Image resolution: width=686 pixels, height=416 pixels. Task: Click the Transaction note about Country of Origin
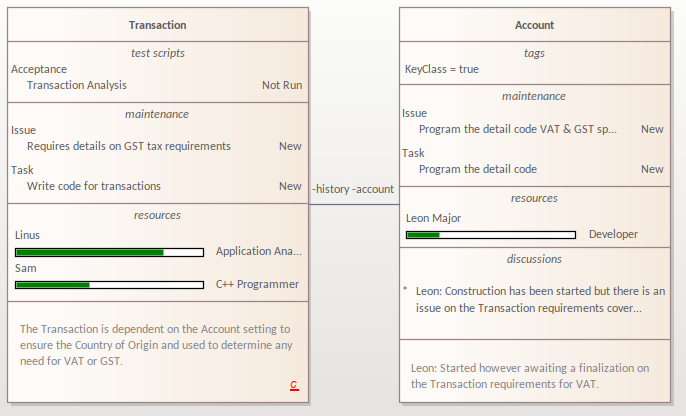click(156, 344)
